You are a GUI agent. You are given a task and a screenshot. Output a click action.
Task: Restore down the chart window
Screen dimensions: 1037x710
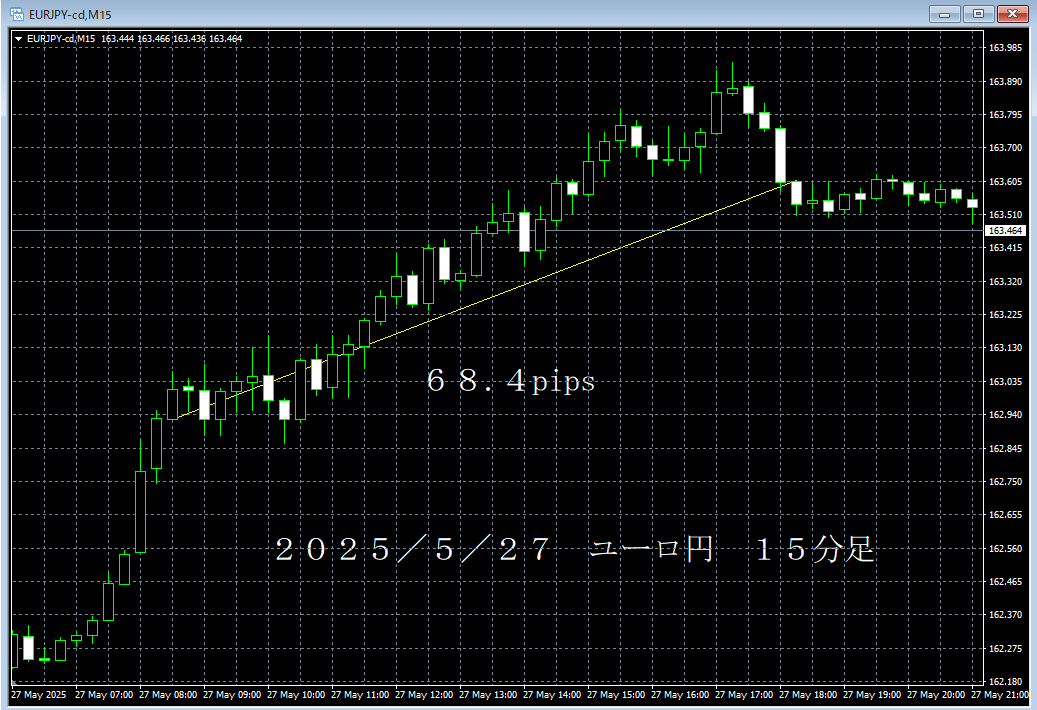[x=978, y=13]
